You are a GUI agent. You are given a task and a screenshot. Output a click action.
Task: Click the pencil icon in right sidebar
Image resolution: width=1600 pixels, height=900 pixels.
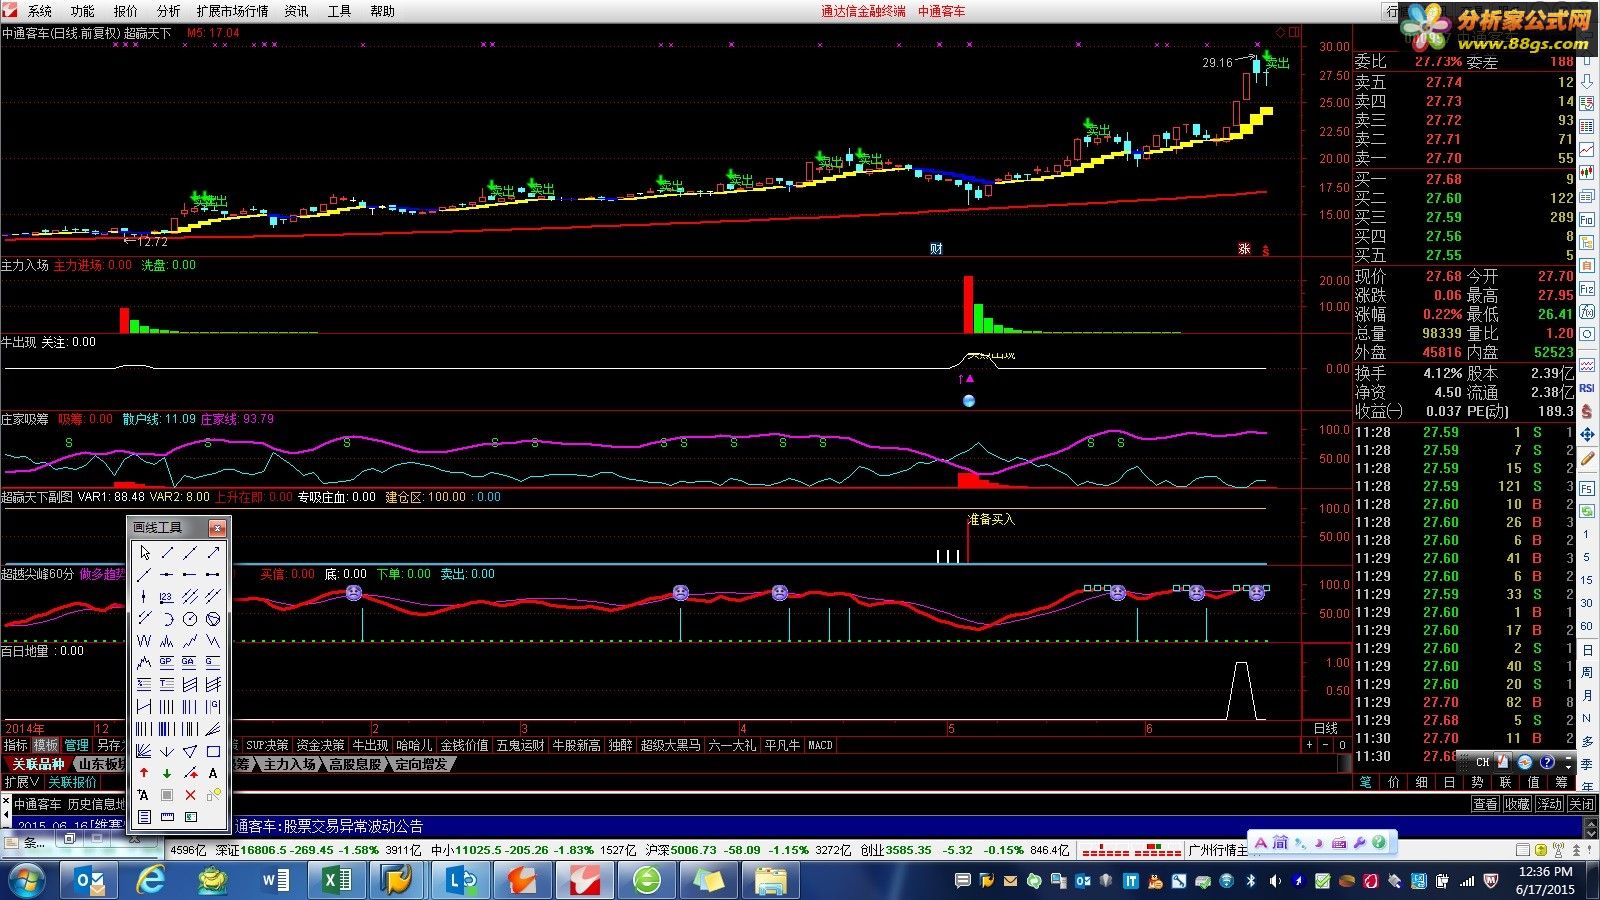pos(1587,457)
